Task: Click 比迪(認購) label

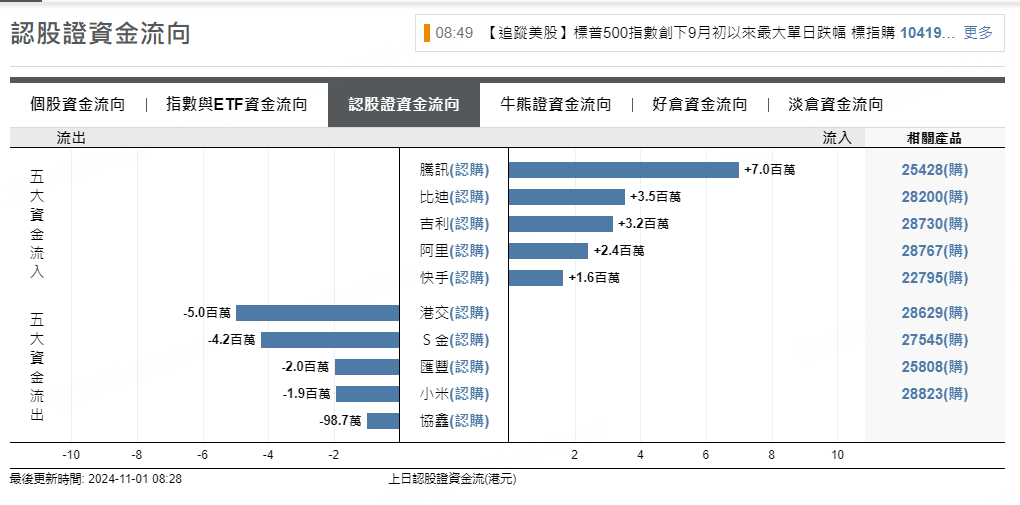Action: click(x=454, y=197)
